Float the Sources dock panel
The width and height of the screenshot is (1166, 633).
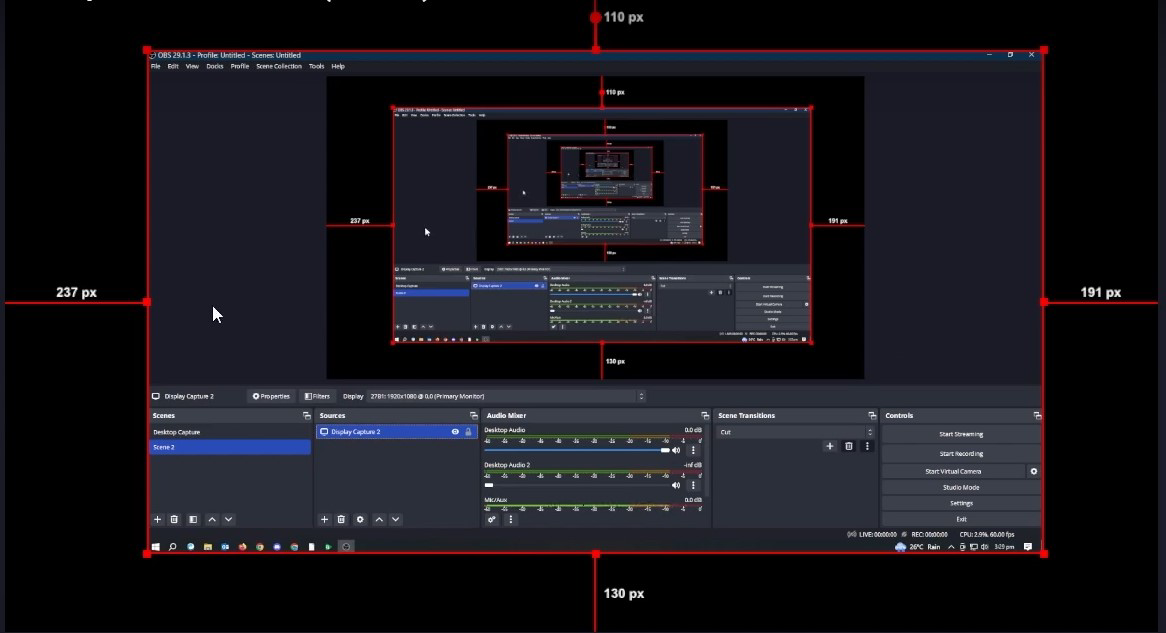pos(474,416)
